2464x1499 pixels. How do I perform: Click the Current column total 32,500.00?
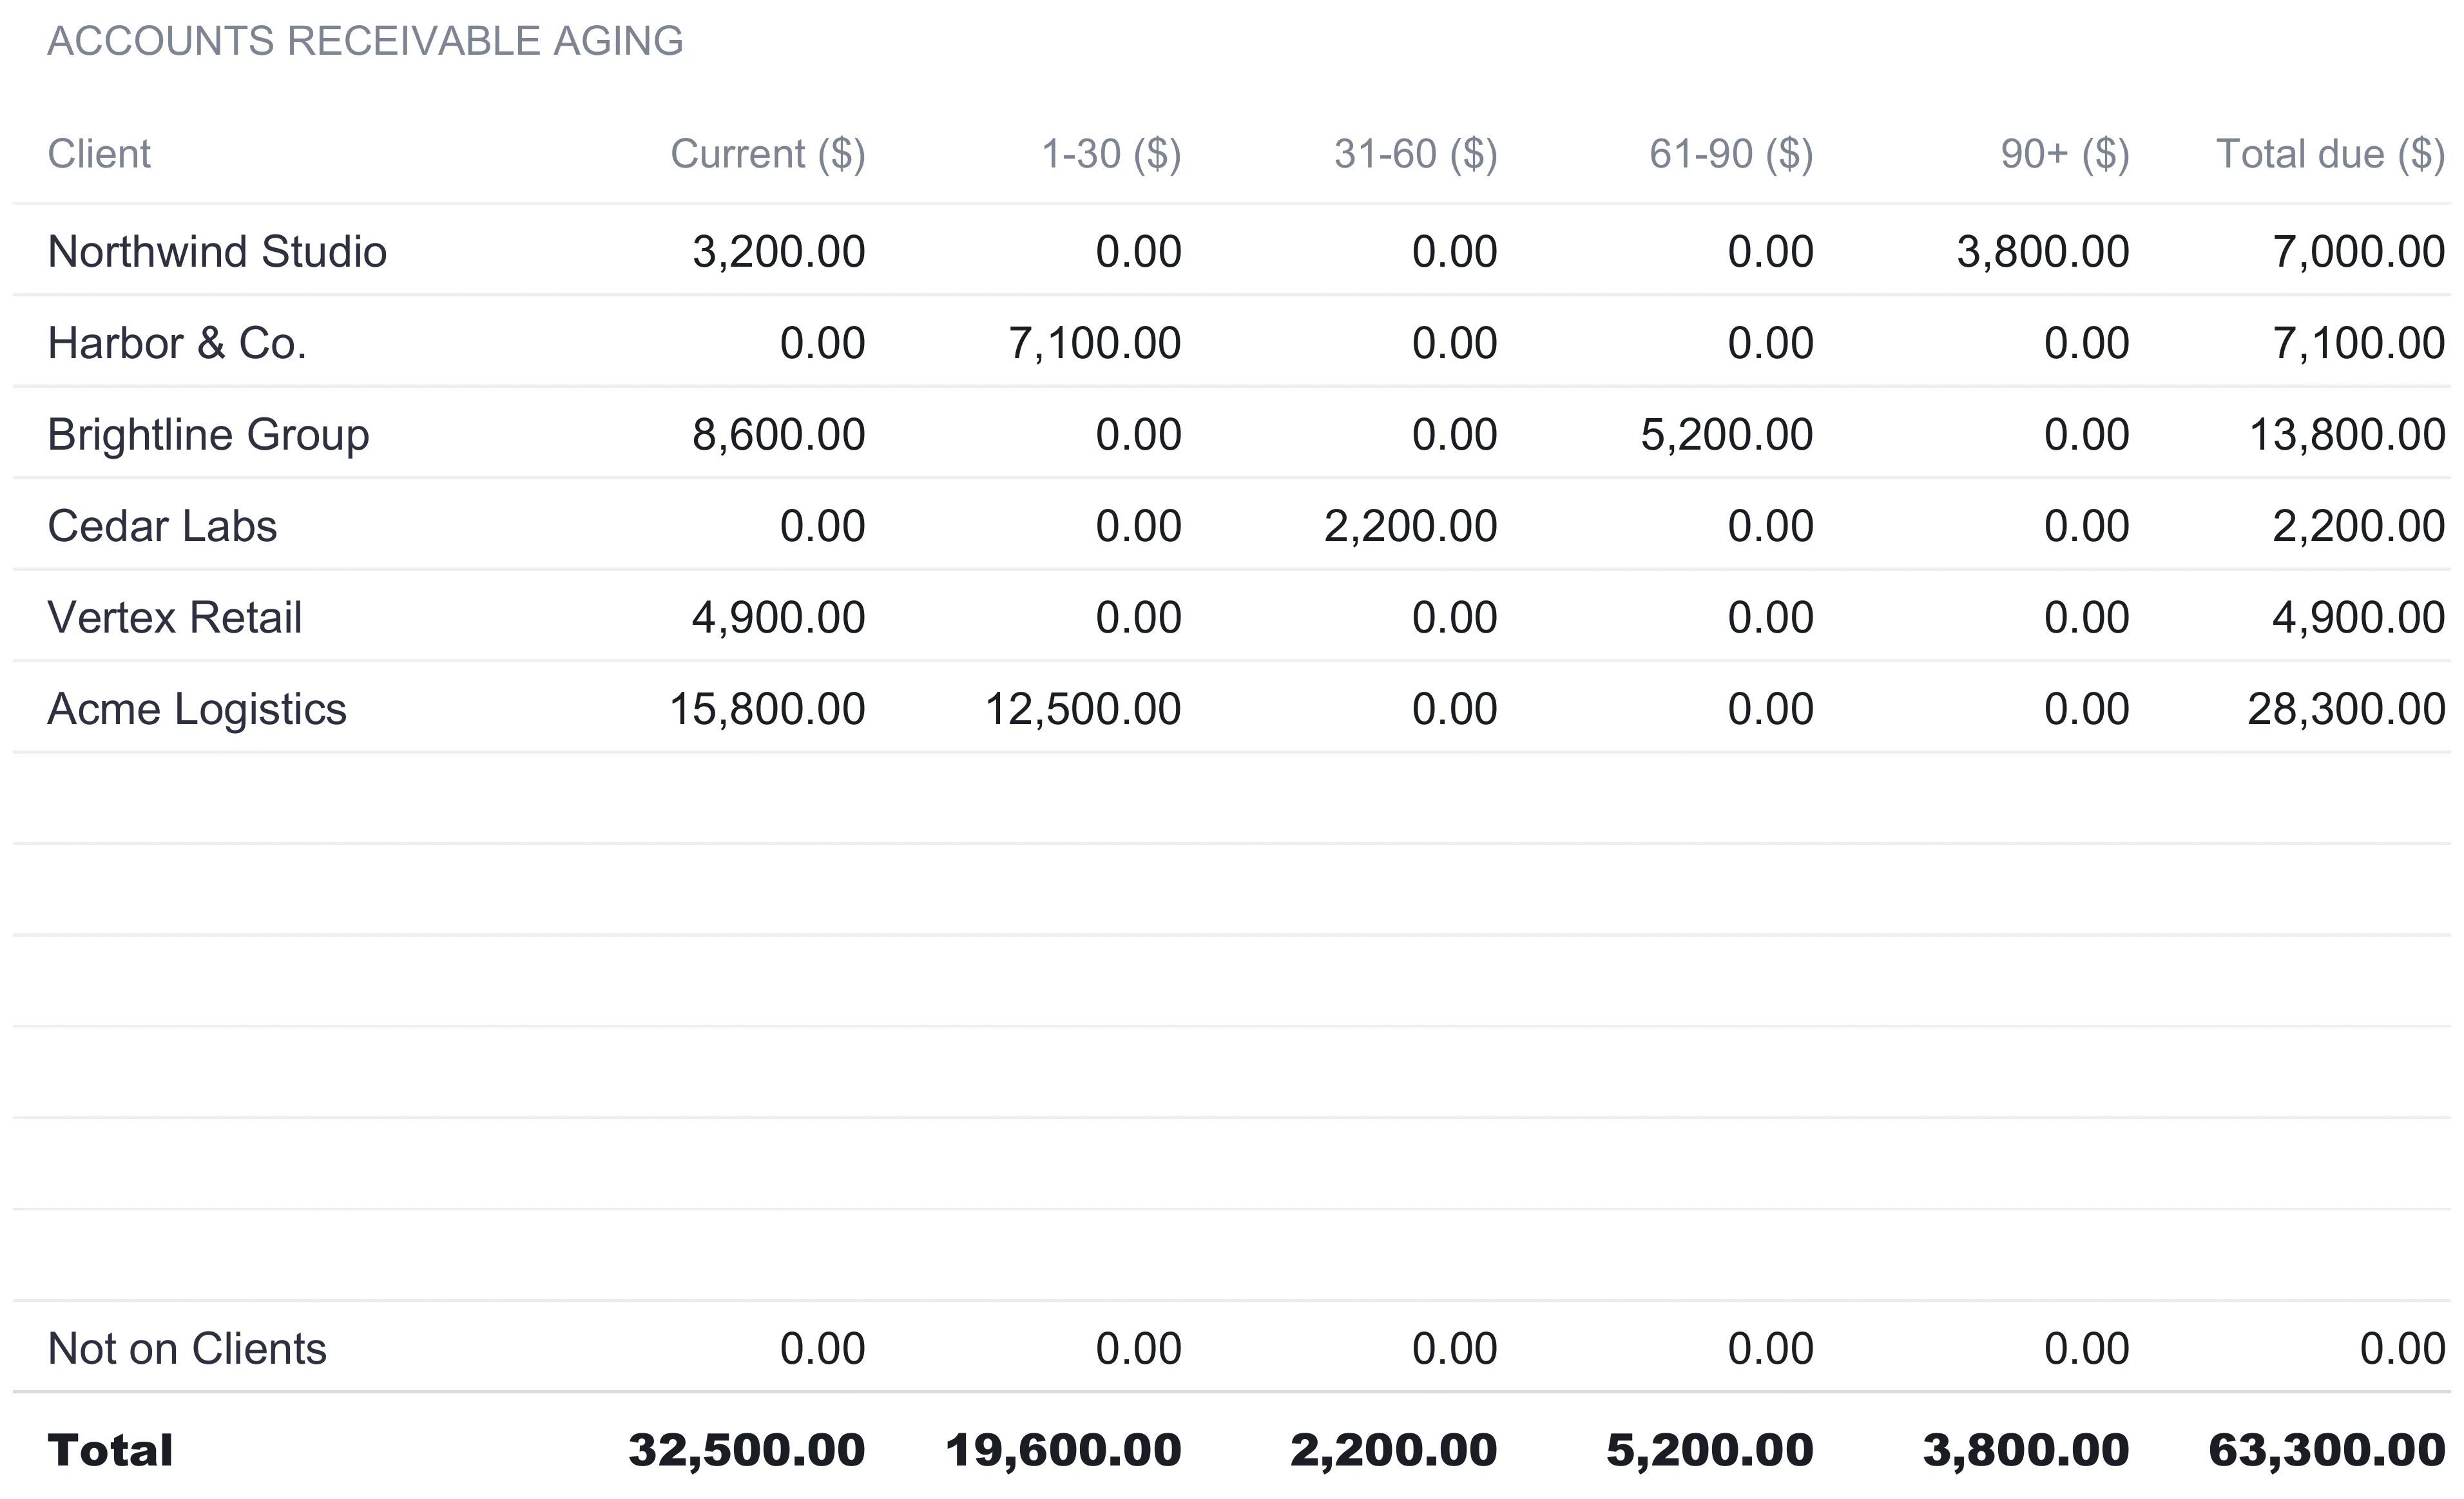point(747,1451)
